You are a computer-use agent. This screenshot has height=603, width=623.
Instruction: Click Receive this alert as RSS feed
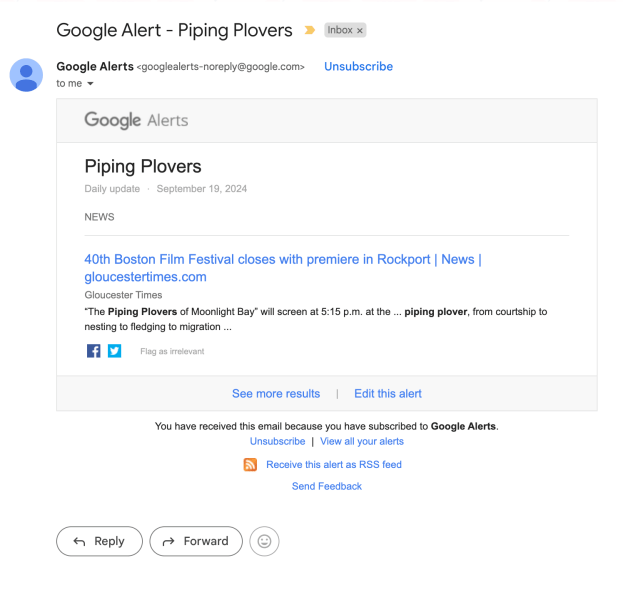point(334,464)
